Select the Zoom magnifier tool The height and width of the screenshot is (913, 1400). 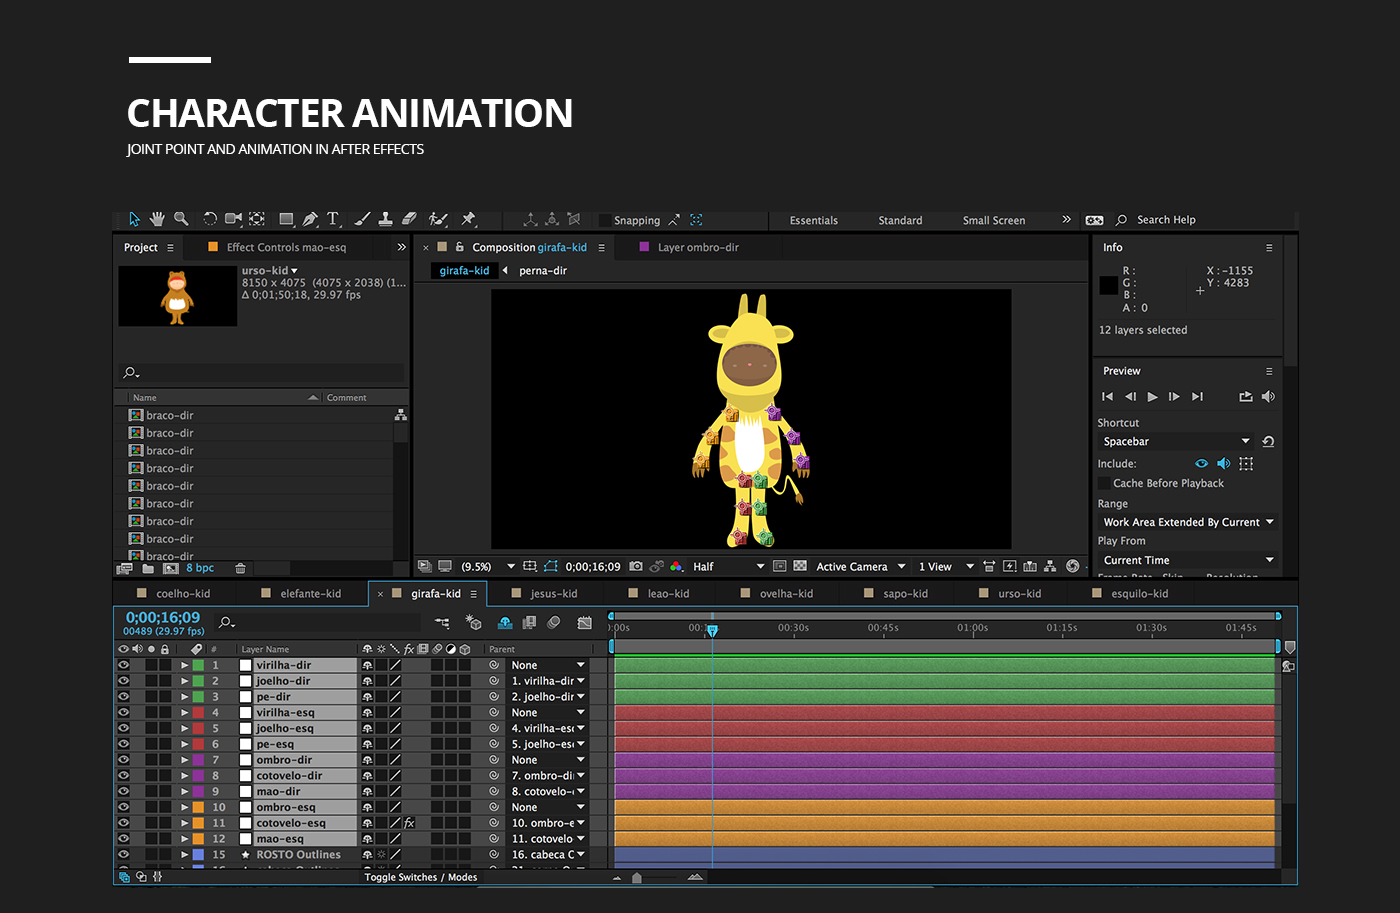pos(181,219)
